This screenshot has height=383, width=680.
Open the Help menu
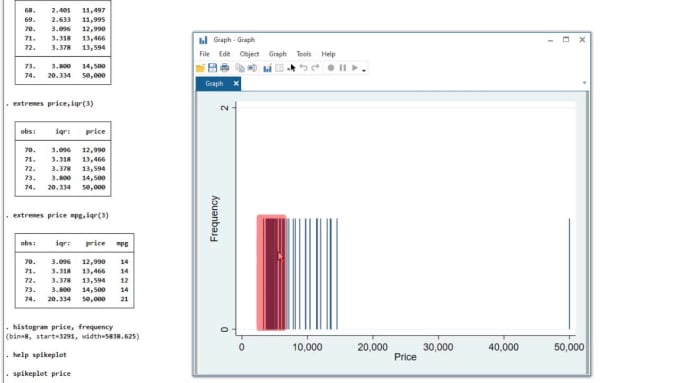point(328,54)
